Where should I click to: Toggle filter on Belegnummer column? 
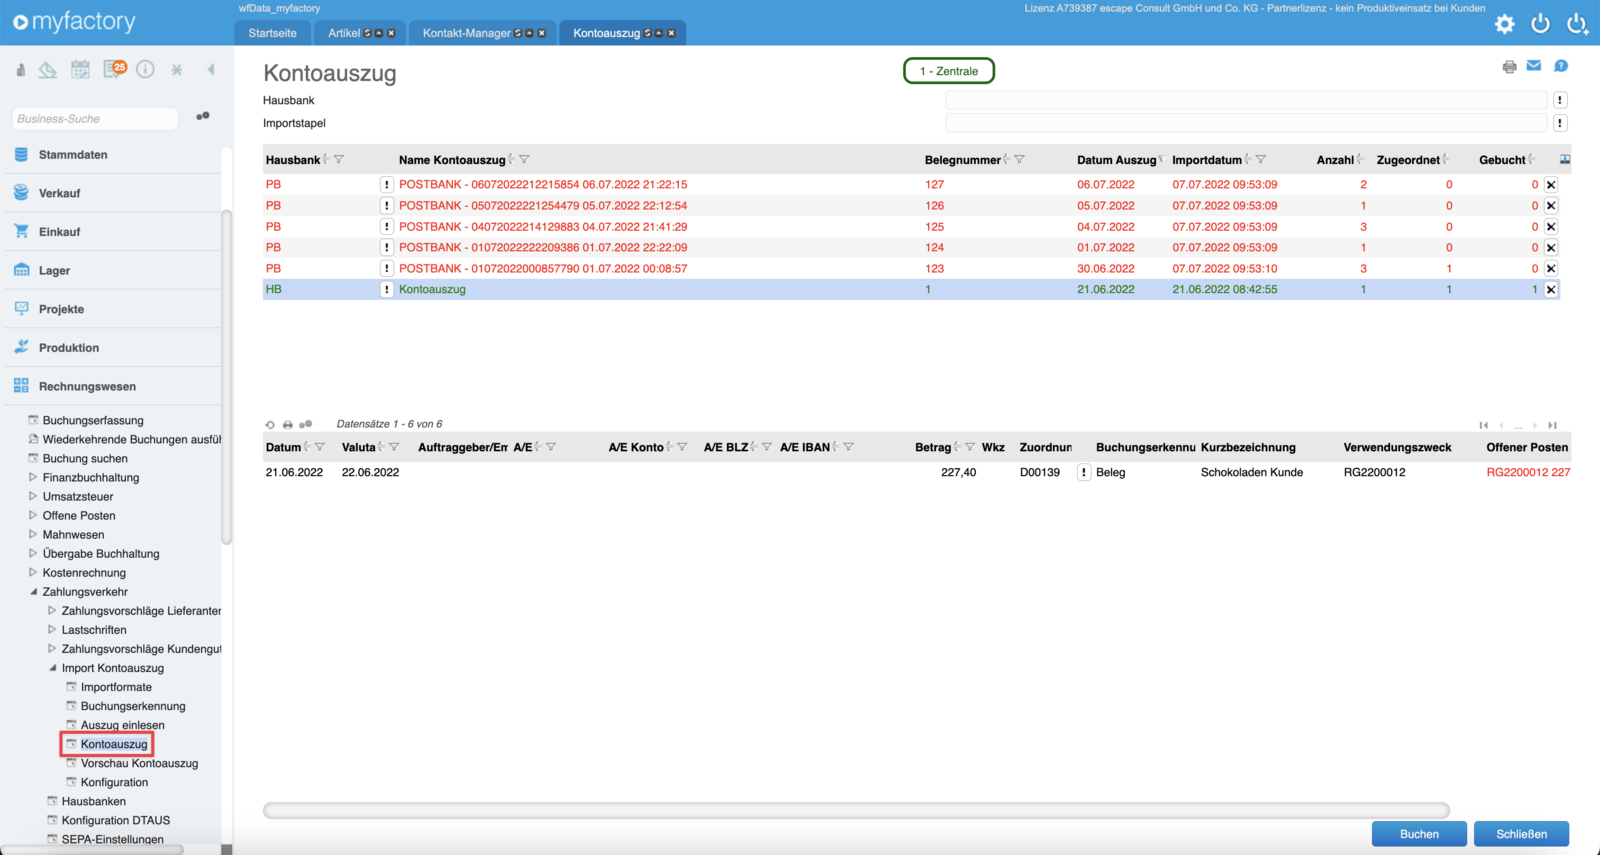[x=1019, y=160]
